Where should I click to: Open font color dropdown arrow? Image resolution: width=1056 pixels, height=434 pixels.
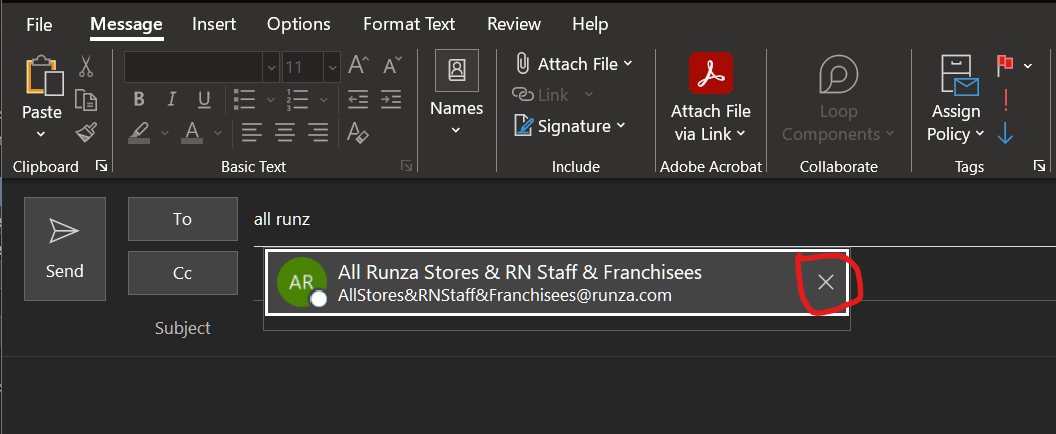pos(218,132)
